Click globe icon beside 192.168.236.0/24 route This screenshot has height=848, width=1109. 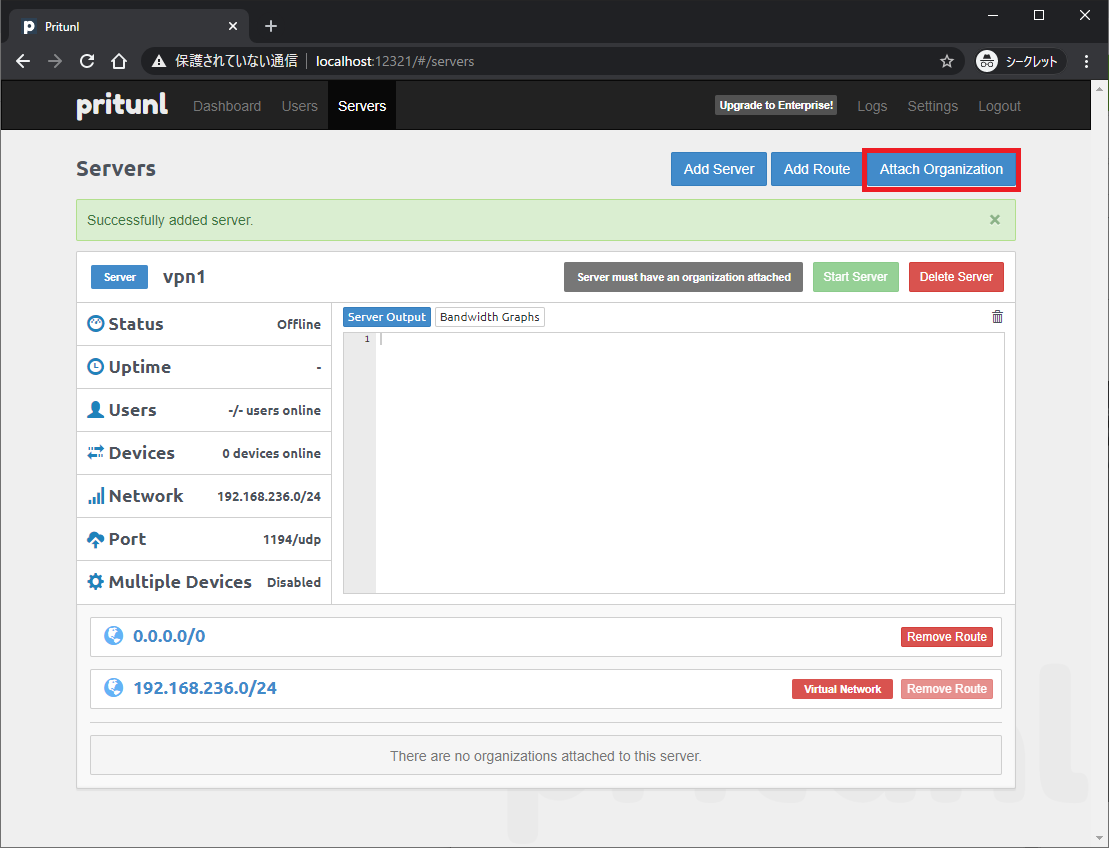[x=113, y=687]
